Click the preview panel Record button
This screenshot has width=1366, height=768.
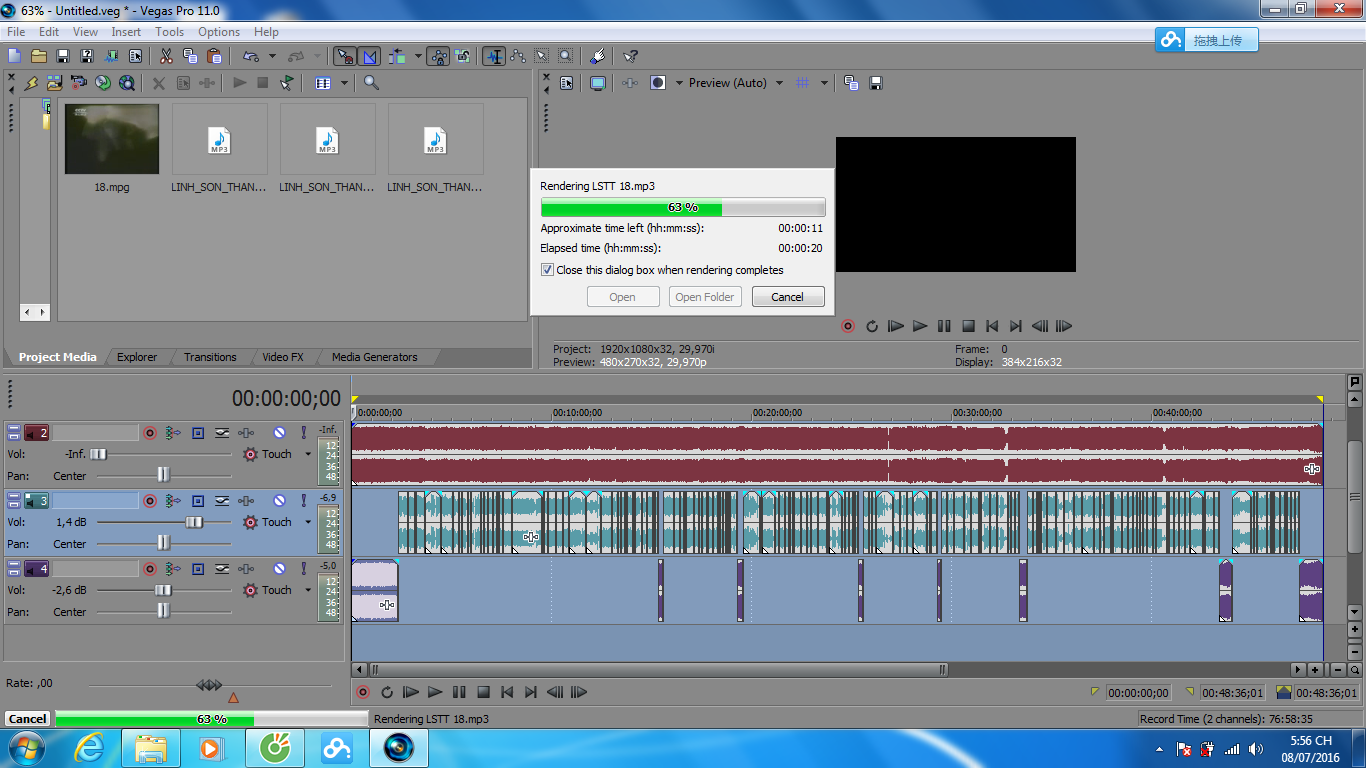pyautogui.click(x=848, y=326)
